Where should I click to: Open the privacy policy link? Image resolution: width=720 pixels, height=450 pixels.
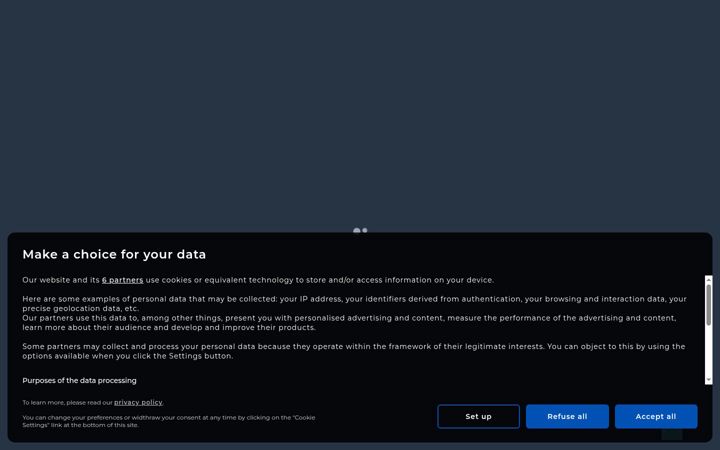[138, 402]
